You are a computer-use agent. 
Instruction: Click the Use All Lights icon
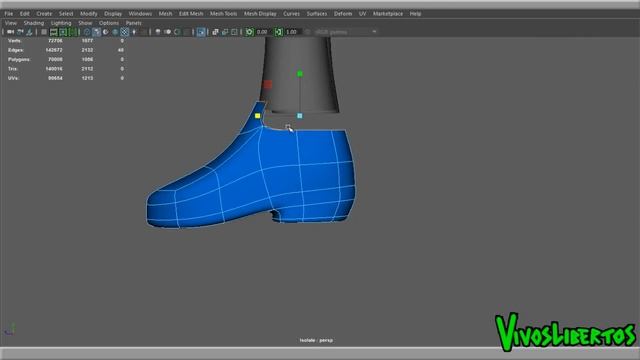(134, 32)
